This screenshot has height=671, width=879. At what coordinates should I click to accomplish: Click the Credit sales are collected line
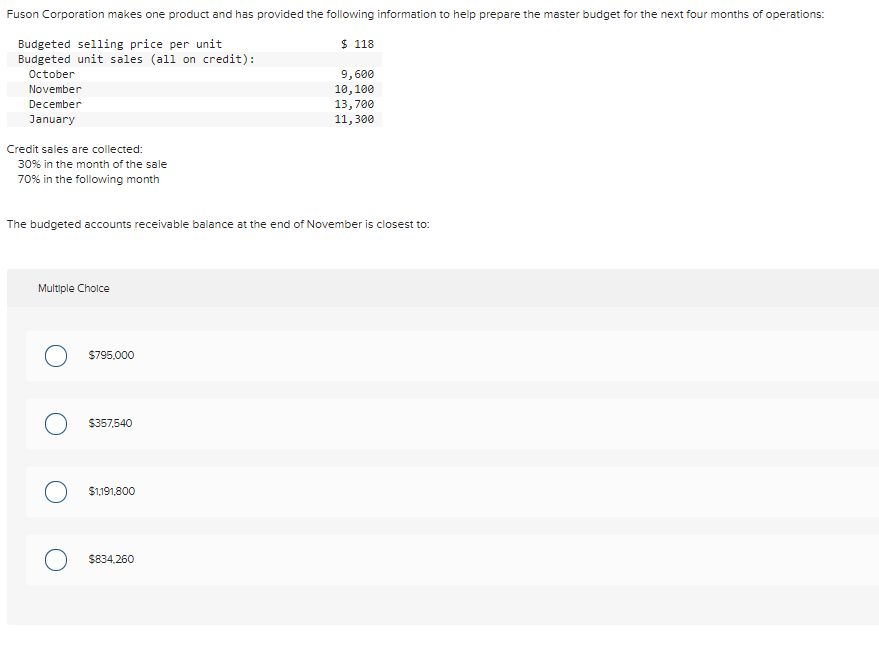click(x=75, y=149)
